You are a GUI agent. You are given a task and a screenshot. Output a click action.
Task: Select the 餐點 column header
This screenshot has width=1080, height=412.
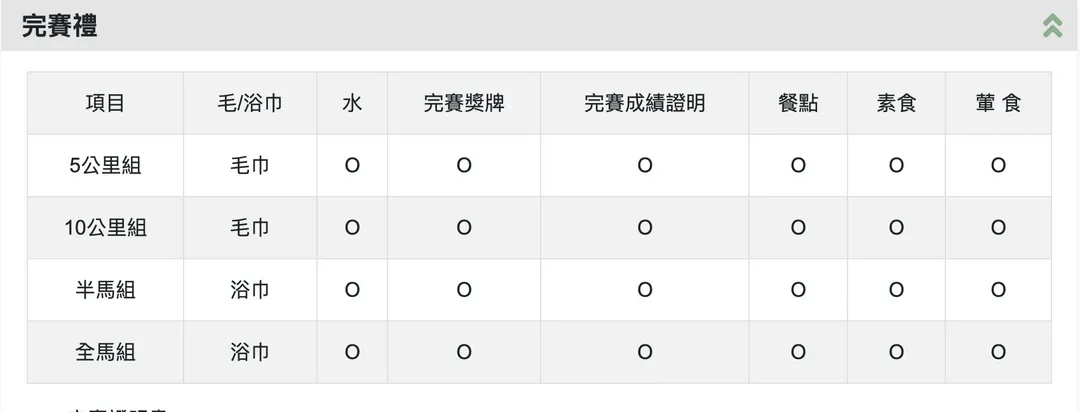(x=798, y=103)
